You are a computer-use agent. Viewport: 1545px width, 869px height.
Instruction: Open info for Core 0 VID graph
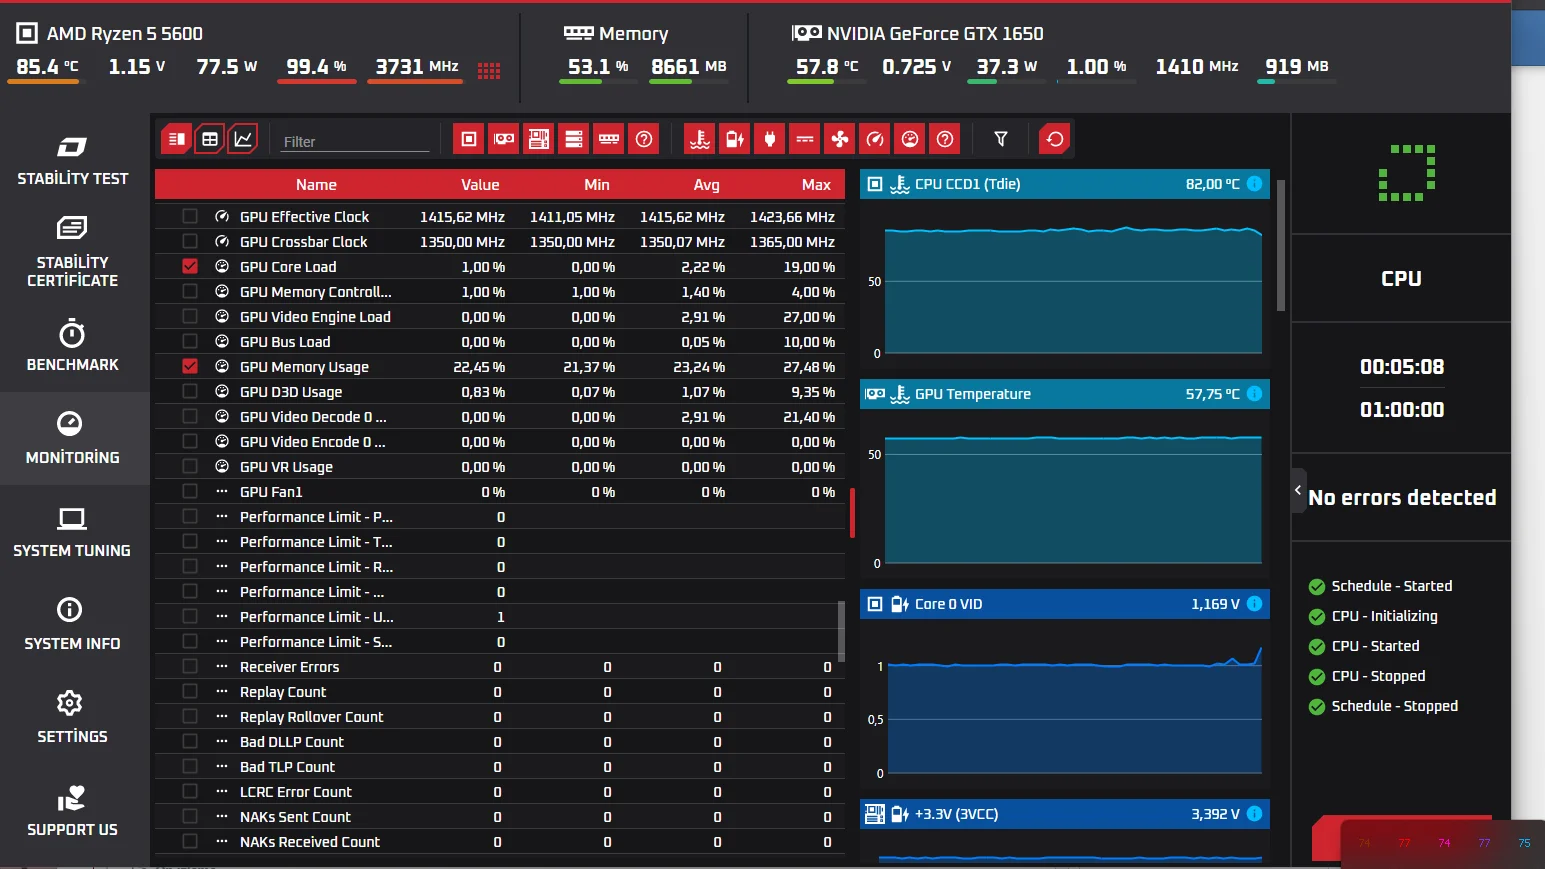tap(1254, 604)
